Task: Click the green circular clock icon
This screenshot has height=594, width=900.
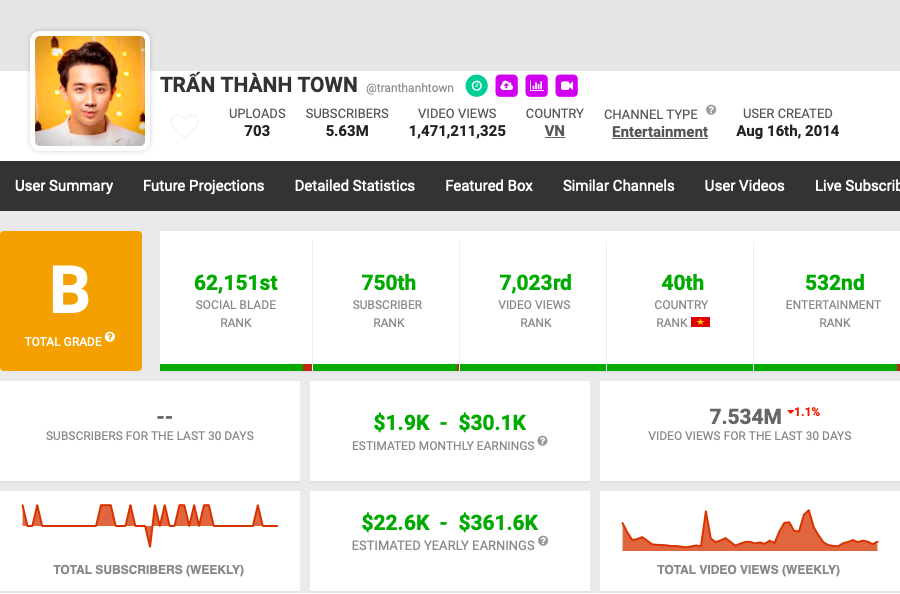Action: (x=477, y=87)
